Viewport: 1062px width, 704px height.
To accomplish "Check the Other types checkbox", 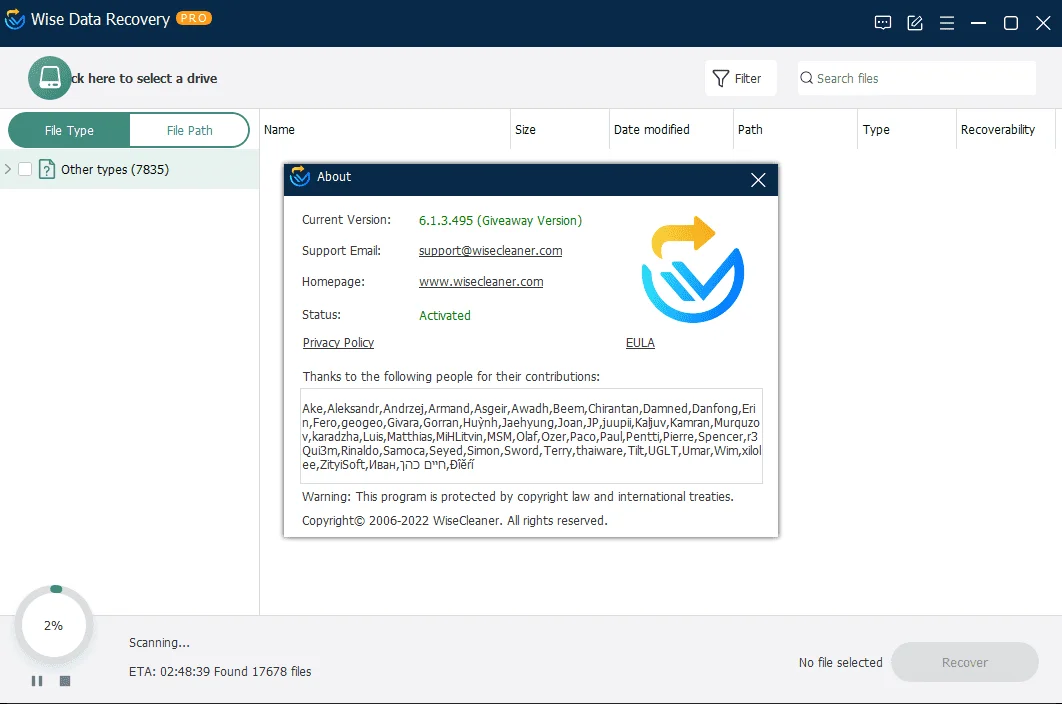I will [x=25, y=169].
